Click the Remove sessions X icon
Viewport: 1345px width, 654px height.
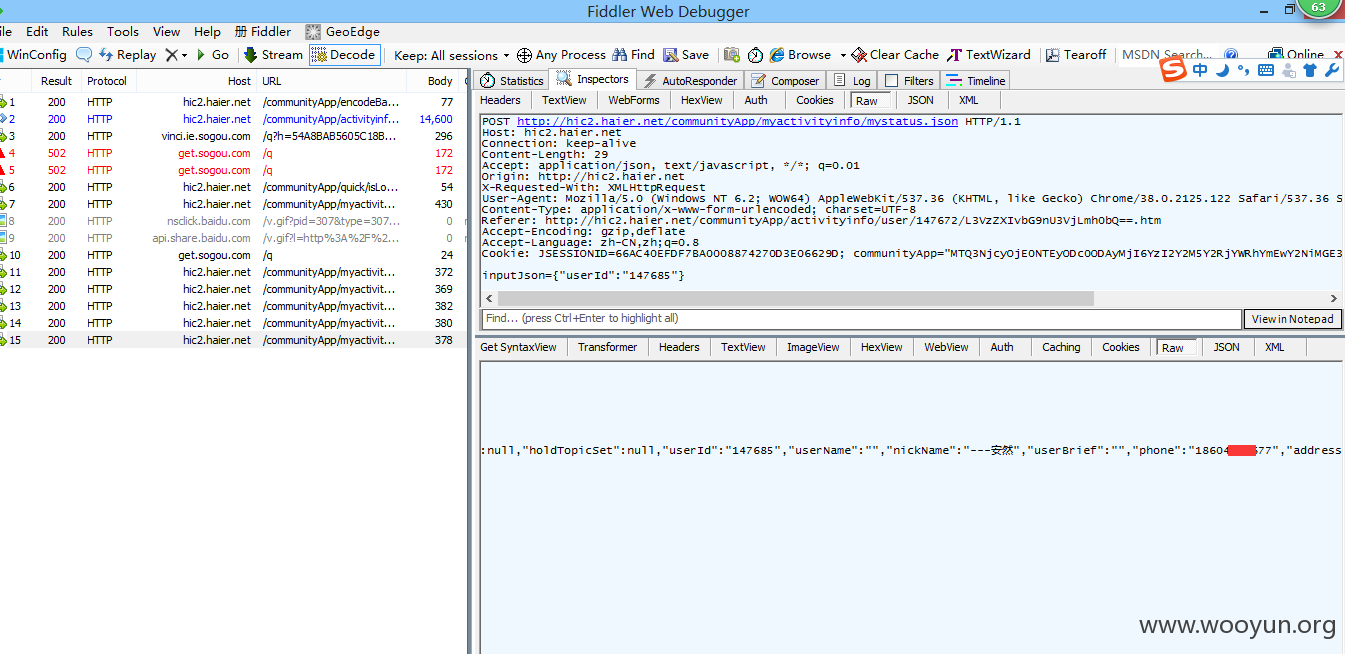[172, 55]
